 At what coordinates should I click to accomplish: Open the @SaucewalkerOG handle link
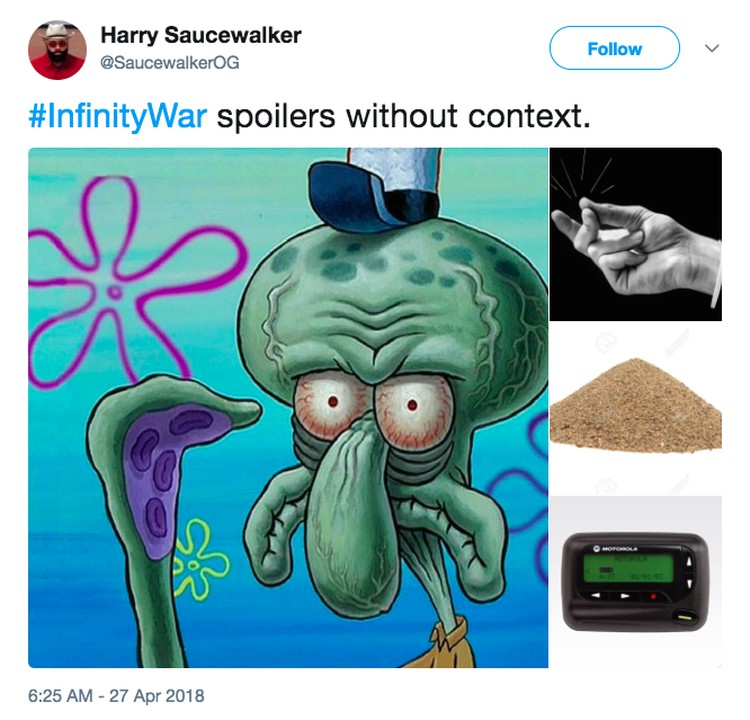tap(170, 63)
